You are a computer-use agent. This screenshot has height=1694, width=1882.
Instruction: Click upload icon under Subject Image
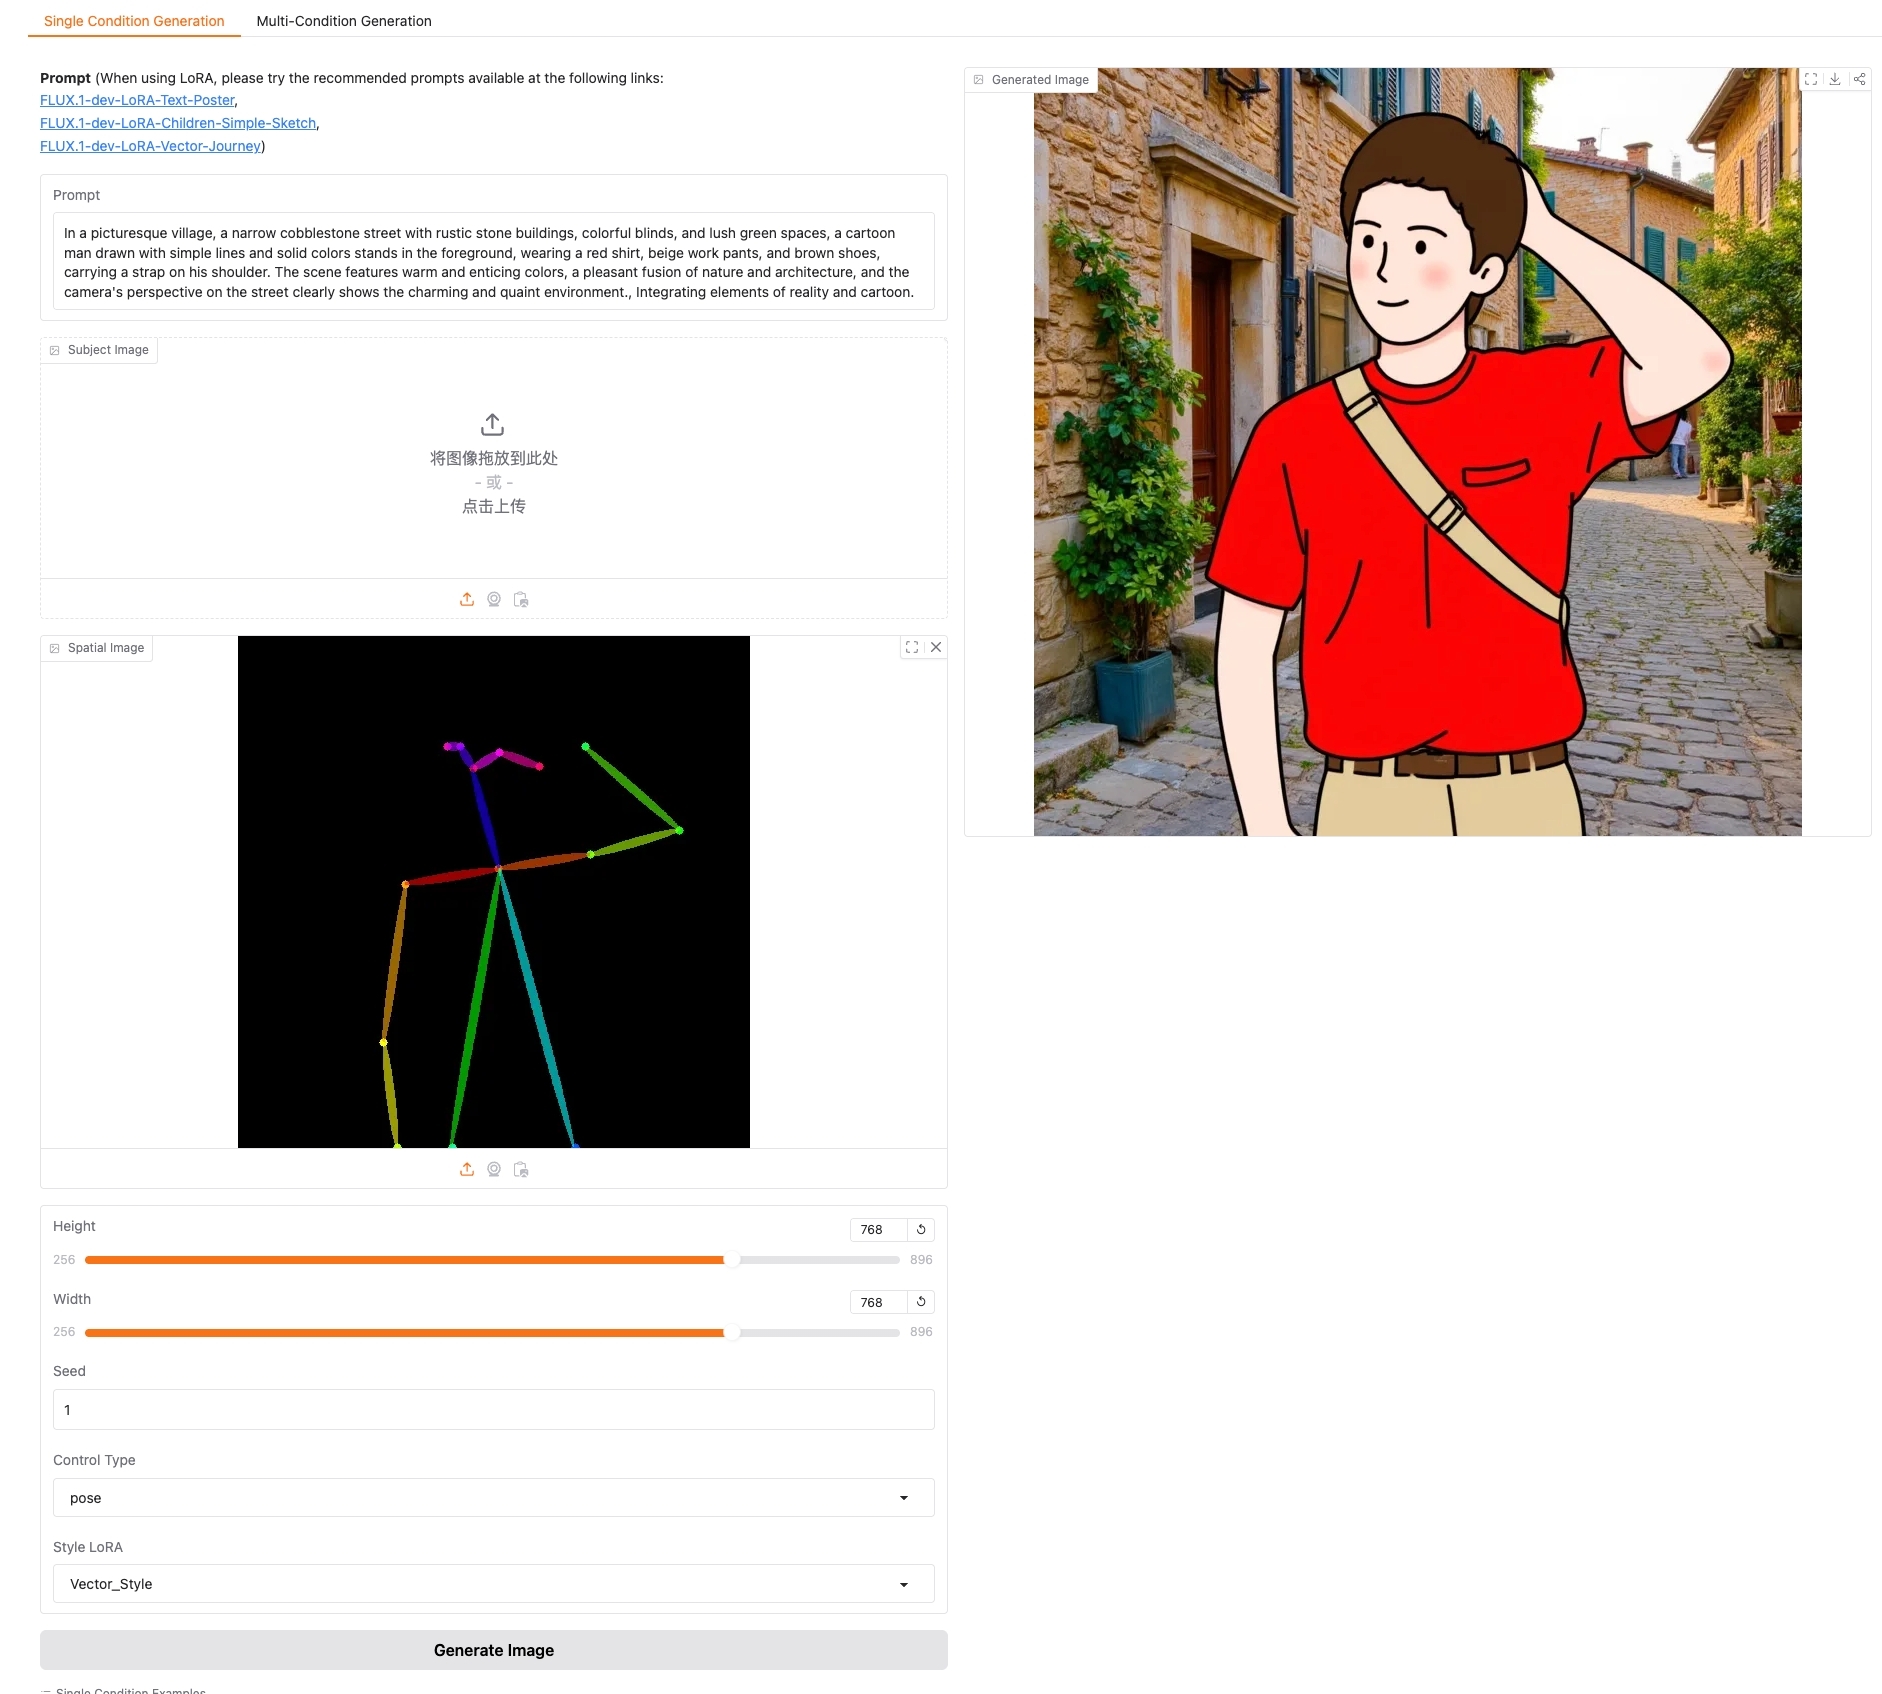coord(467,599)
